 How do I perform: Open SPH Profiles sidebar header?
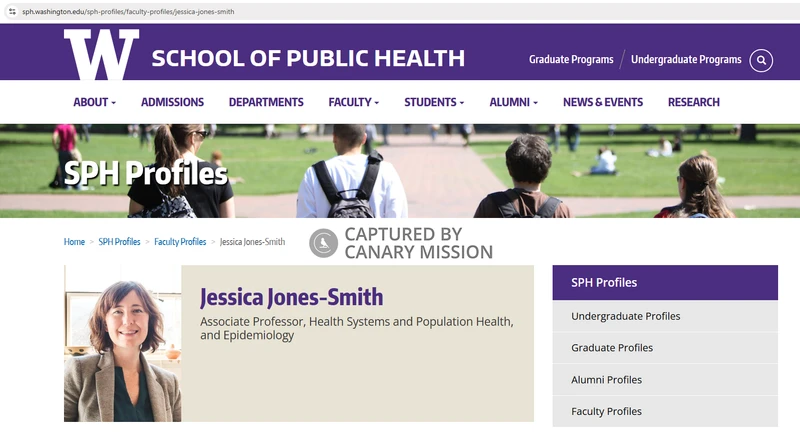[665, 282]
